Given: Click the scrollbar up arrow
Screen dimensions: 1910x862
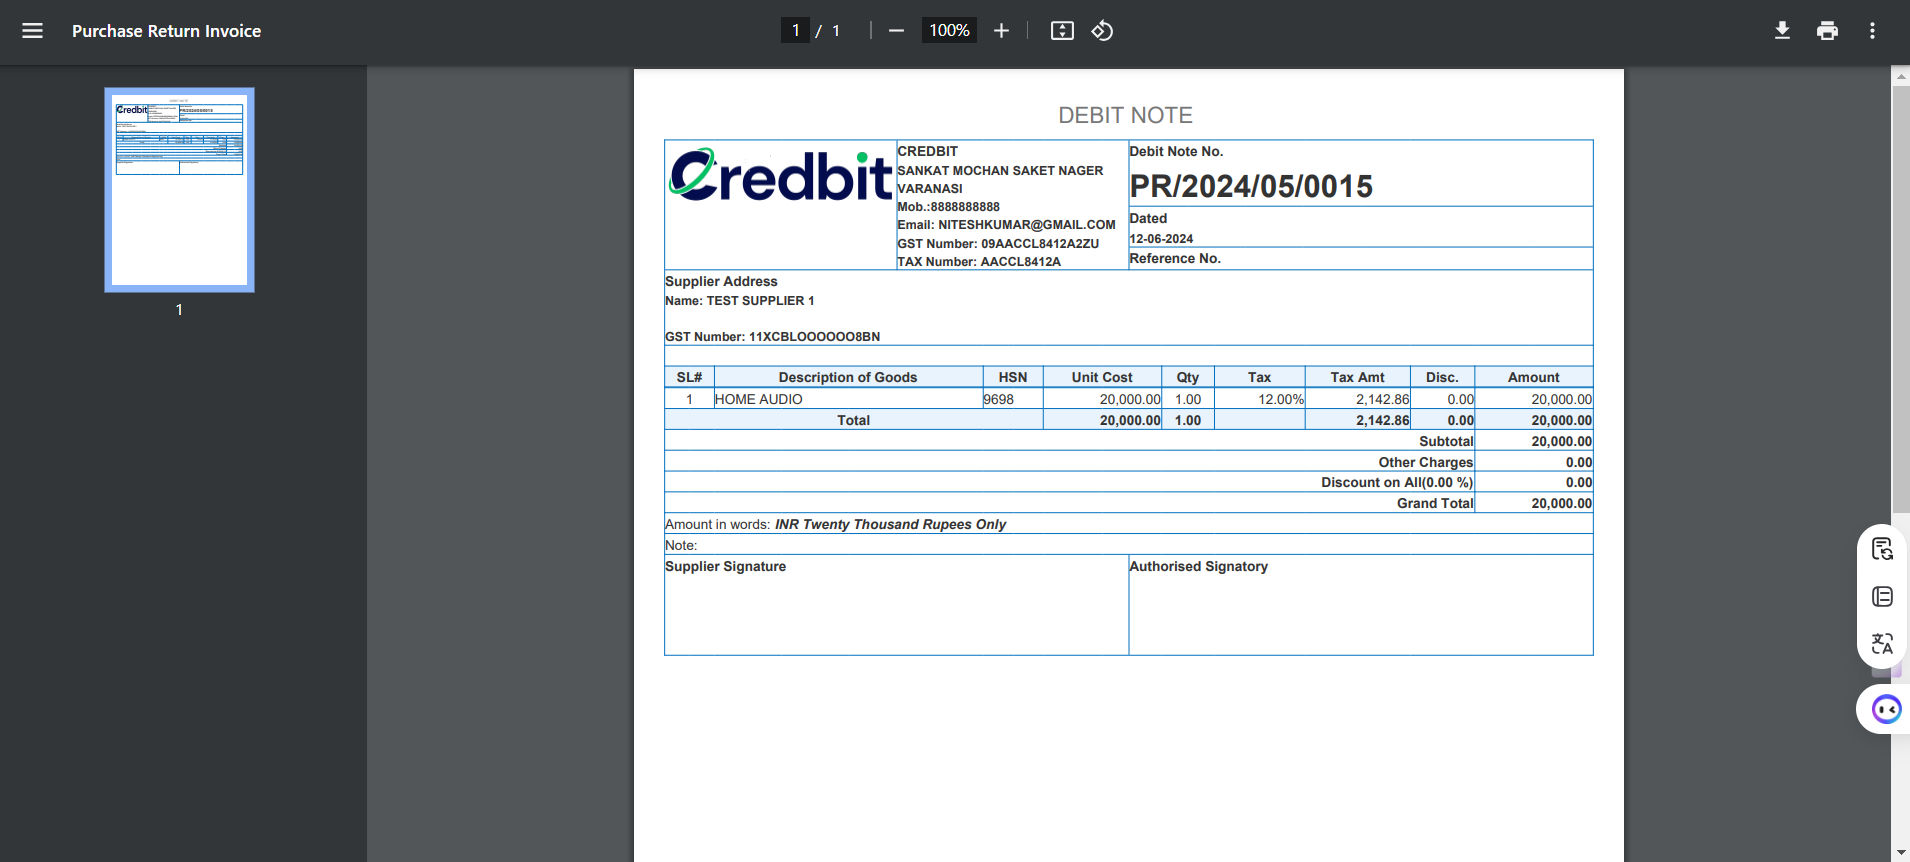Looking at the screenshot, I should pos(1900,76).
